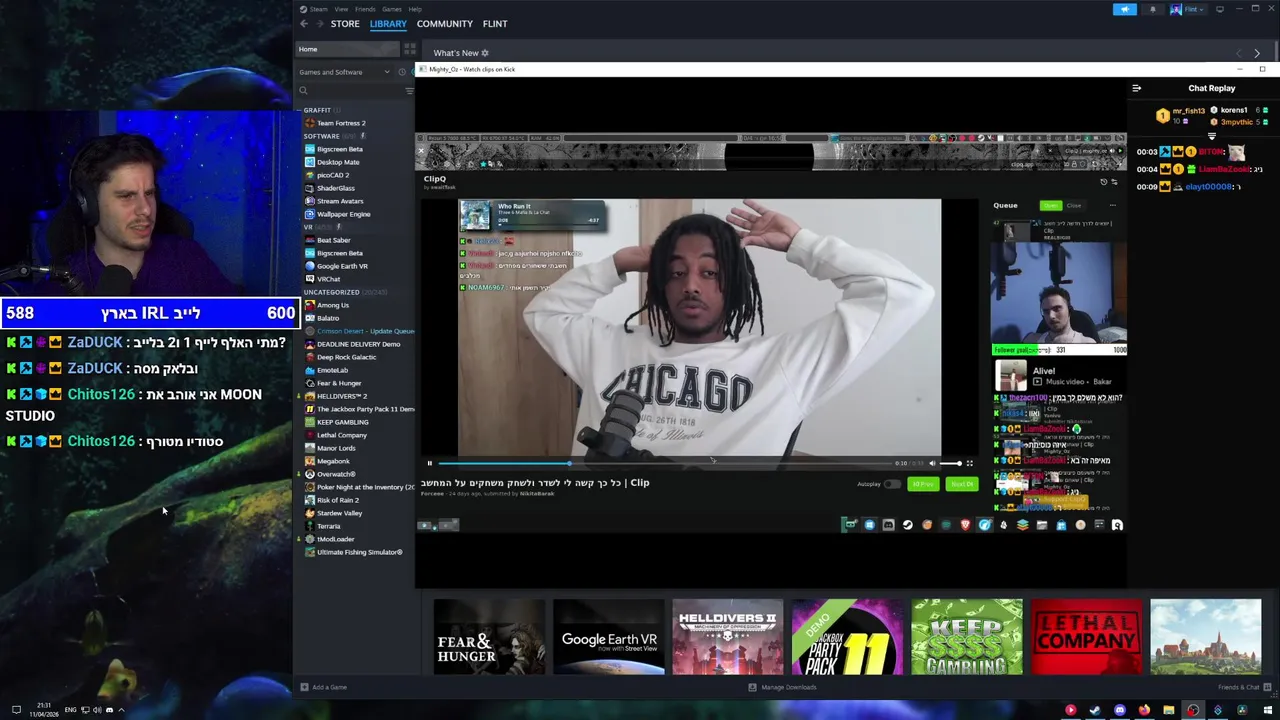Switch to the COMMUNITY tab
This screenshot has width=1280, height=720.
pos(445,24)
